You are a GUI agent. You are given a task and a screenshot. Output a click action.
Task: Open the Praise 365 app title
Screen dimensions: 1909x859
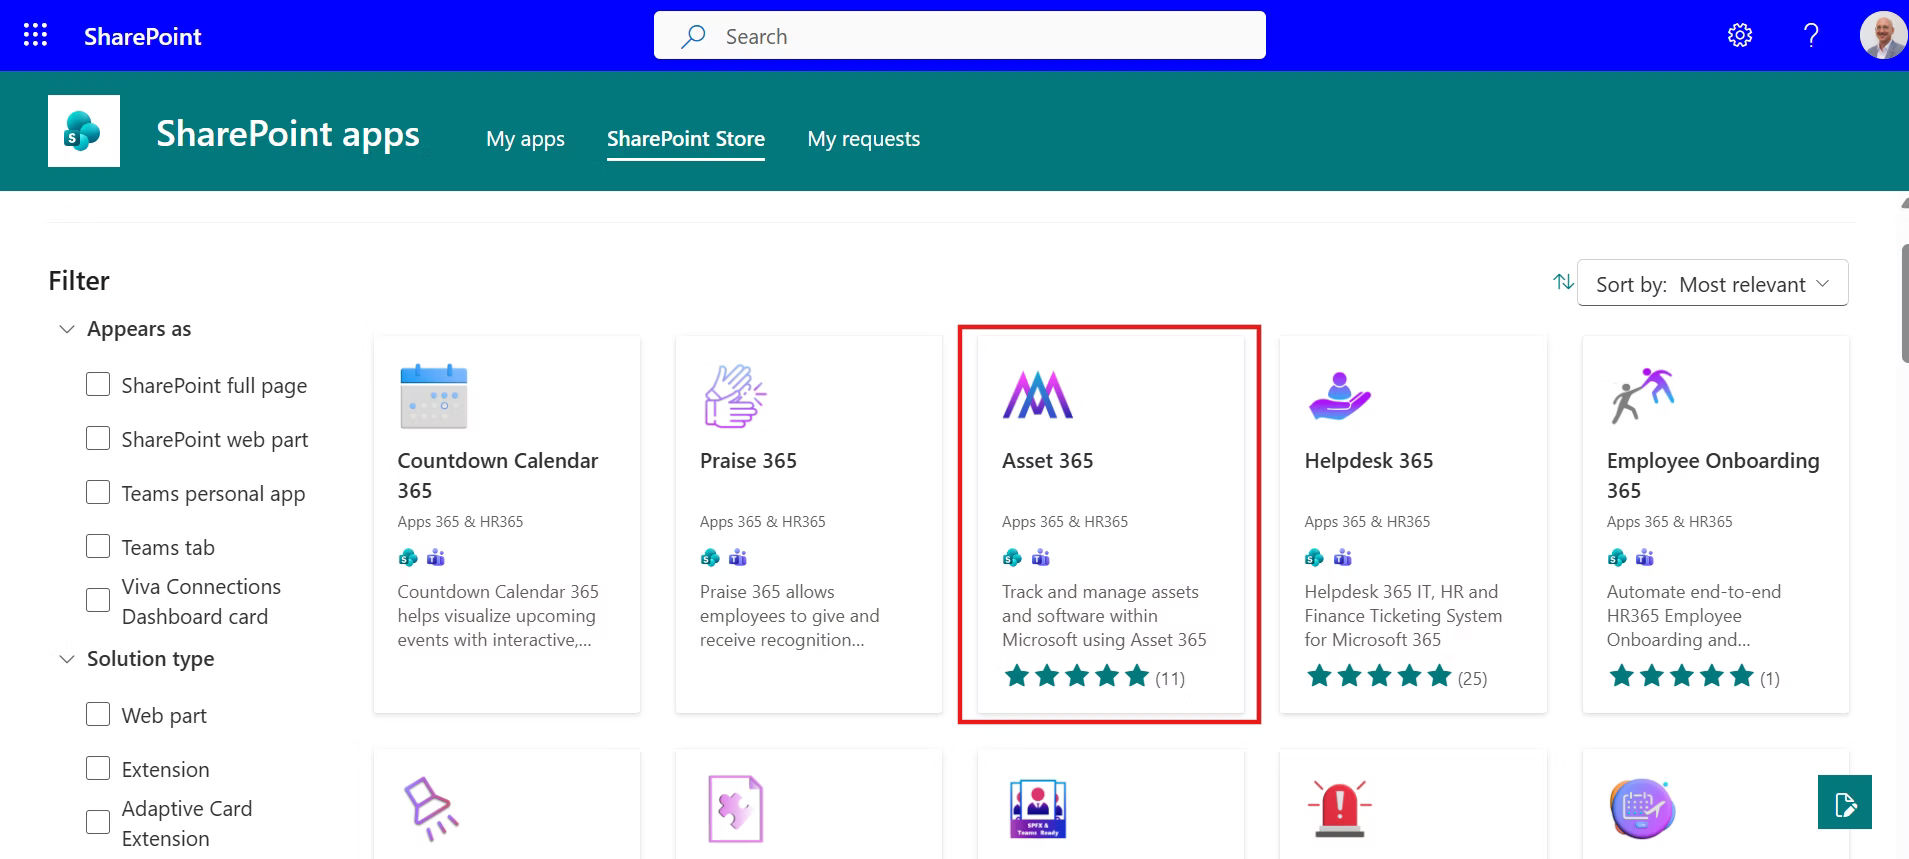coord(748,461)
